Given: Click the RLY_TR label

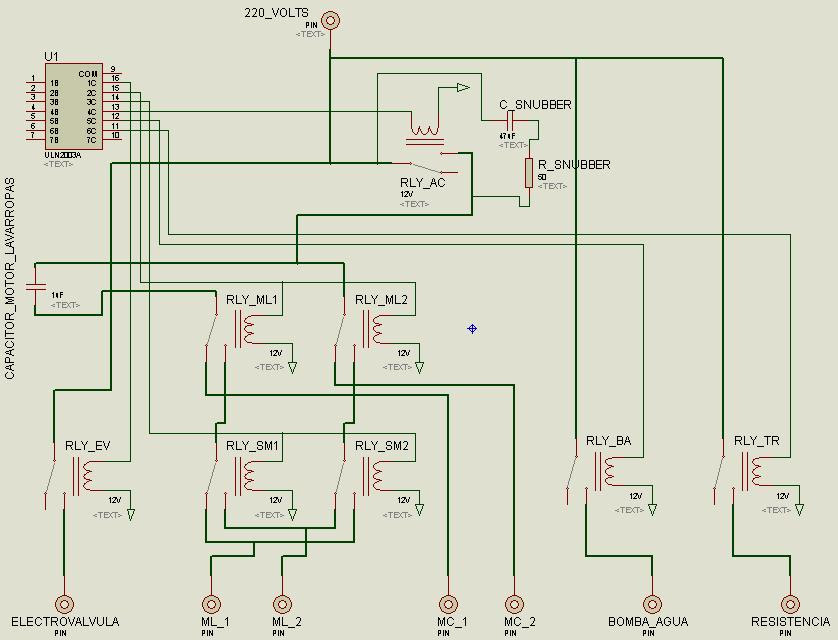Looking at the screenshot, I should (x=756, y=441).
